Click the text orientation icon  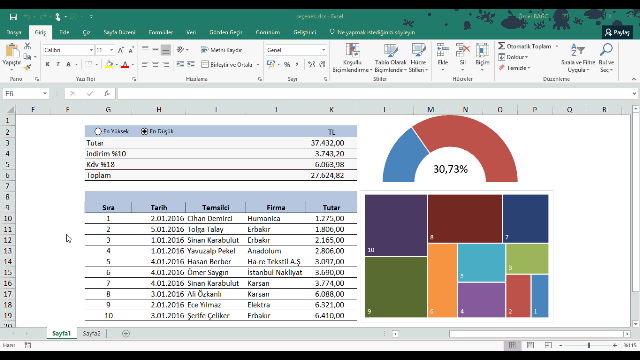tap(180, 50)
